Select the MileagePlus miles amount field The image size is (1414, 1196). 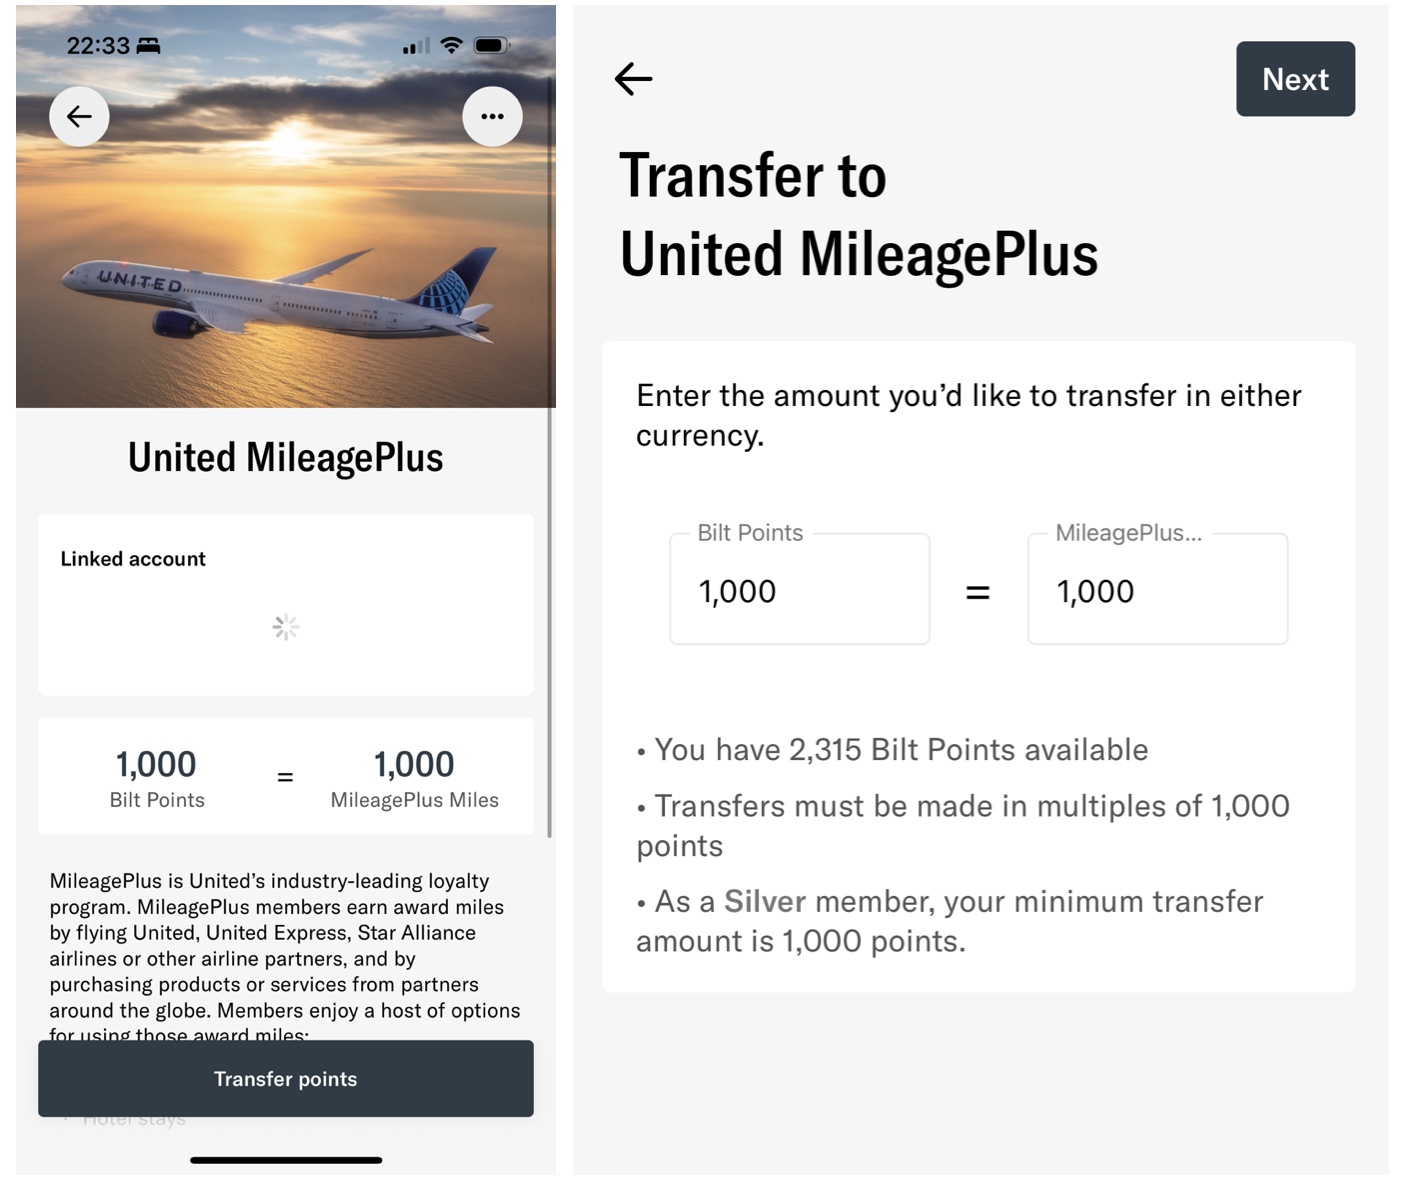coord(1157,590)
